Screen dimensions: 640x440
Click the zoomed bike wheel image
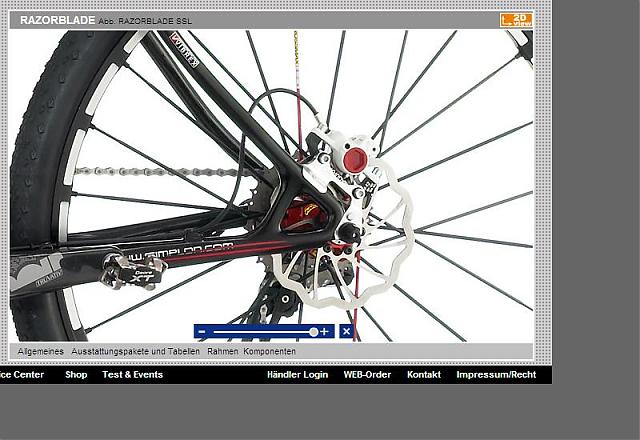(x=271, y=186)
